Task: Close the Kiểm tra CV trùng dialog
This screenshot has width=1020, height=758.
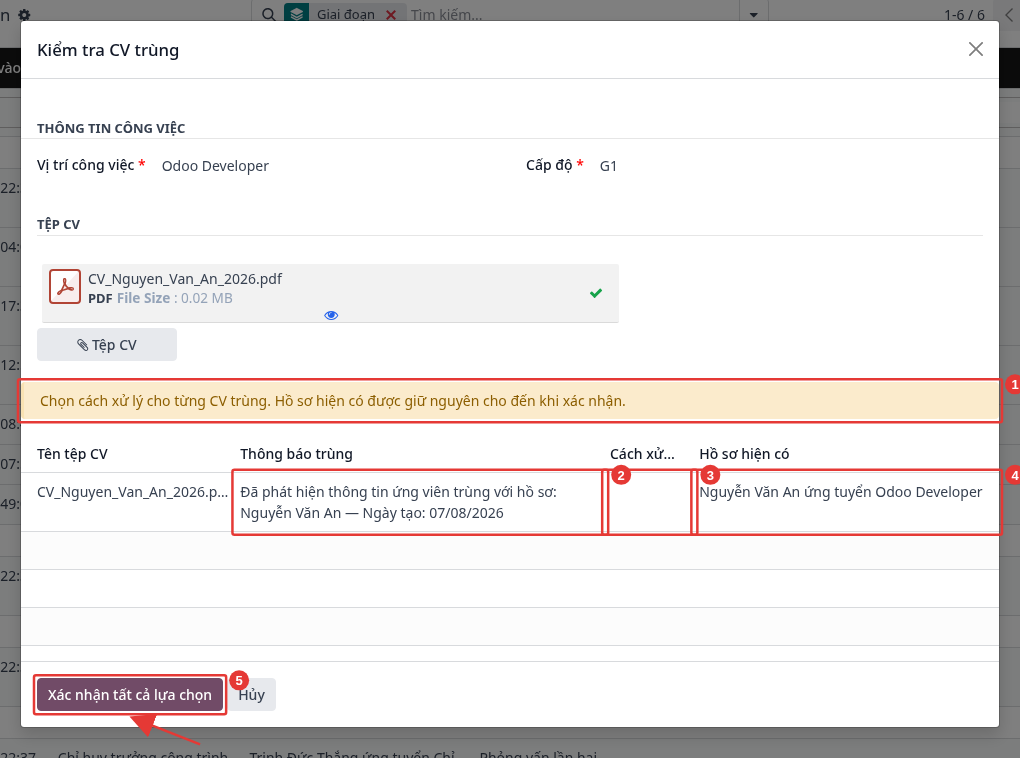Action: [x=975, y=49]
